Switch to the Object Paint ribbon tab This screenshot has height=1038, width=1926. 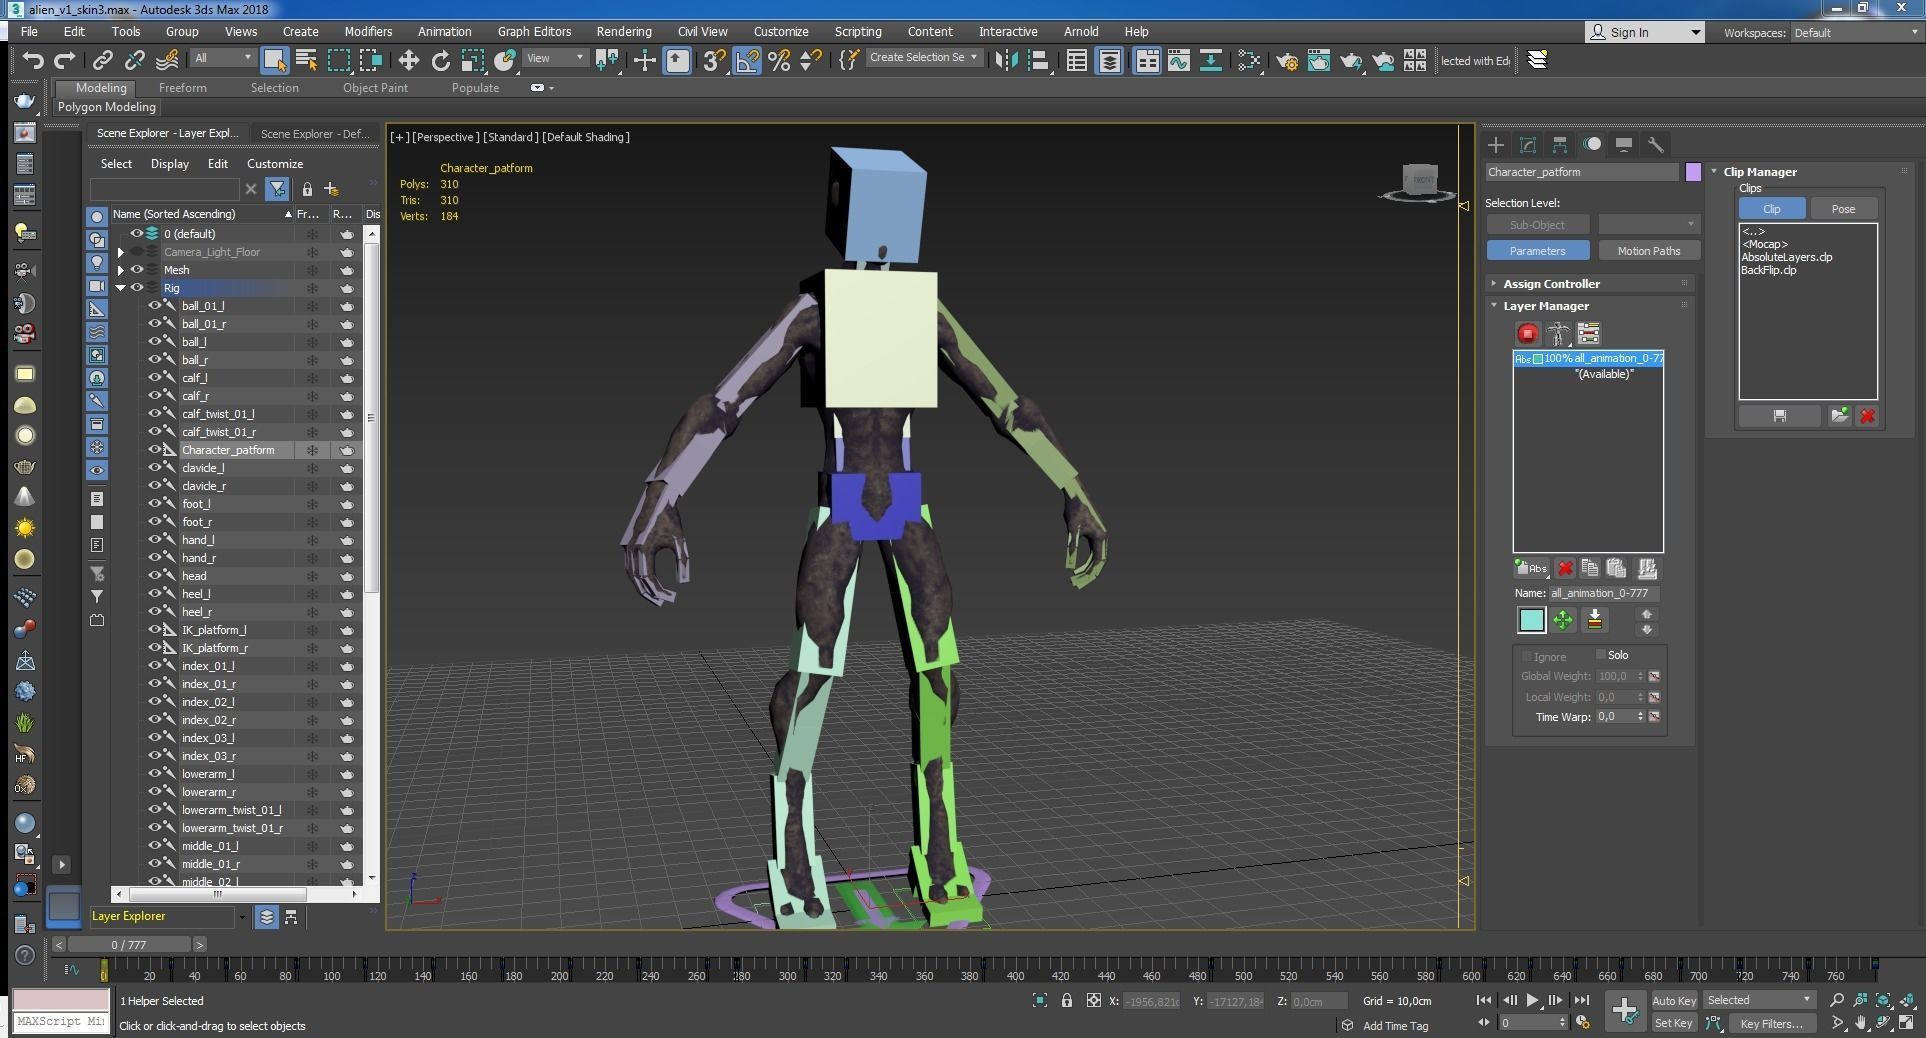coord(375,88)
